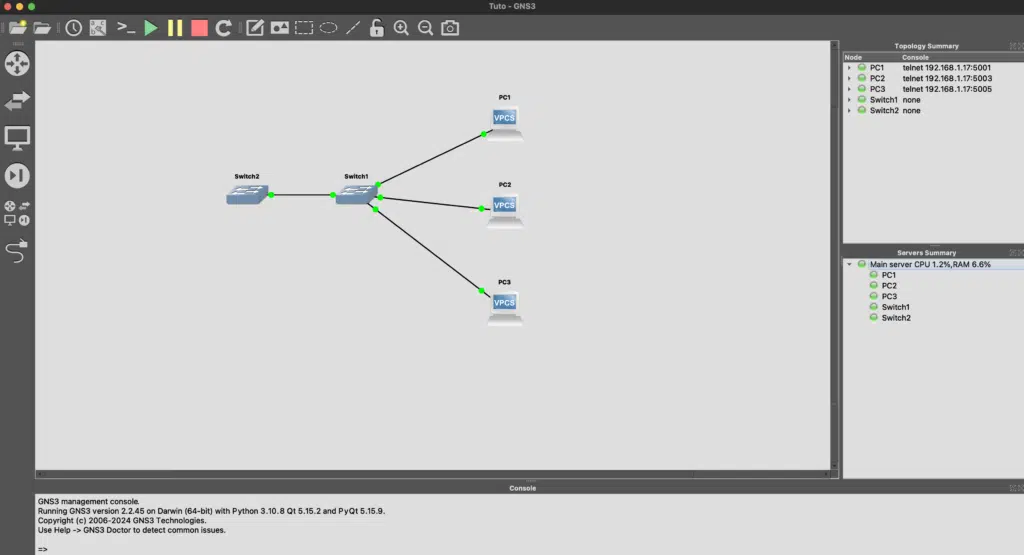The width and height of the screenshot is (1024, 555).
Task: Zoom out of the topology
Action: [425, 28]
